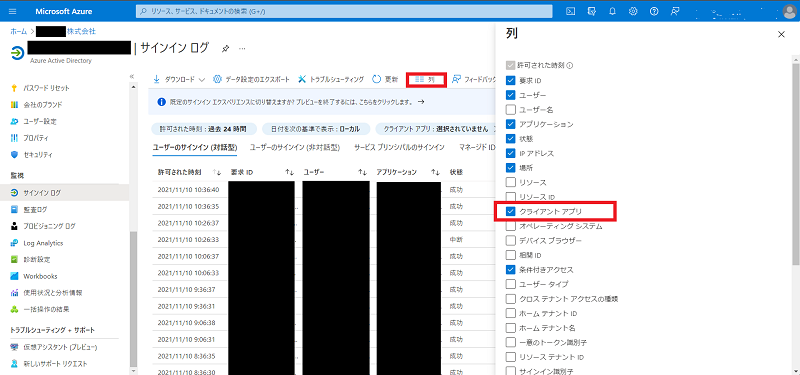
Task: Sort by ユーザー column arrows
Action: point(362,172)
